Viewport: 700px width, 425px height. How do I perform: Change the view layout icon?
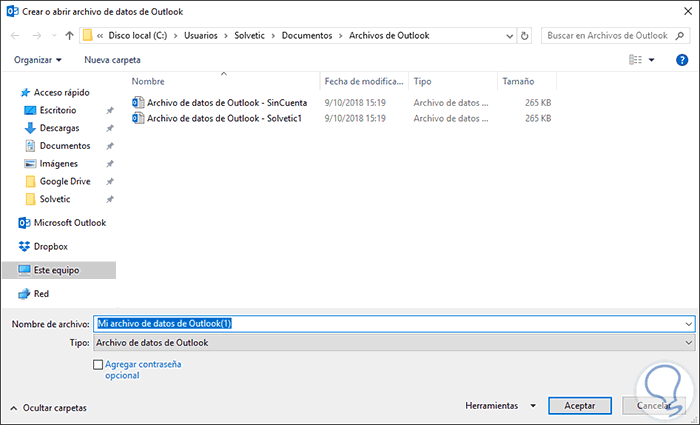(x=635, y=60)
